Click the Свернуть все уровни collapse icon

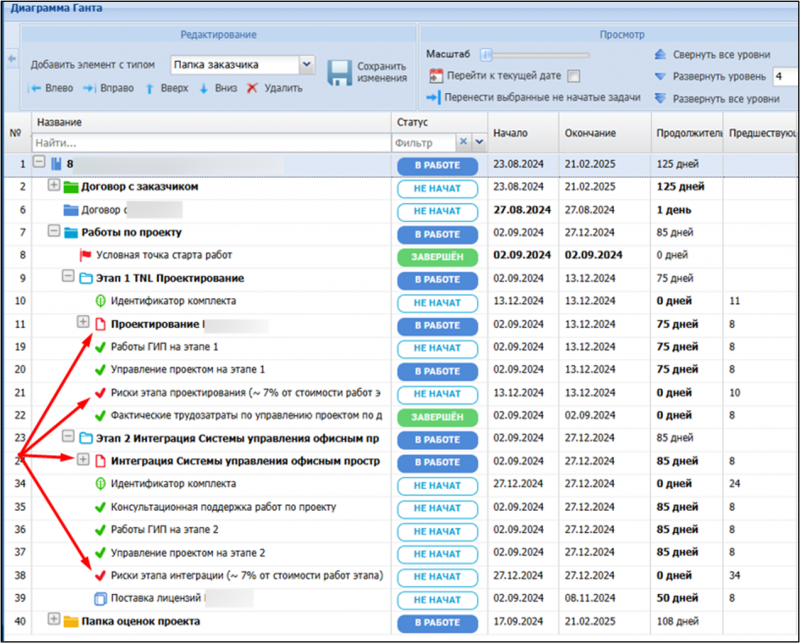pos(659,54)
